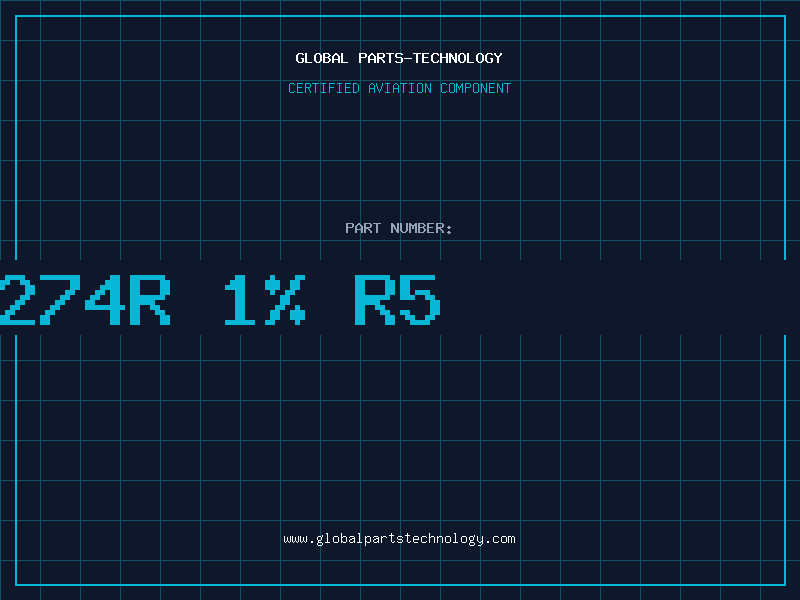Click the large digit 1 before percent sign
Image resolution: width=800 pixels, height=600 pixels.
240,300
